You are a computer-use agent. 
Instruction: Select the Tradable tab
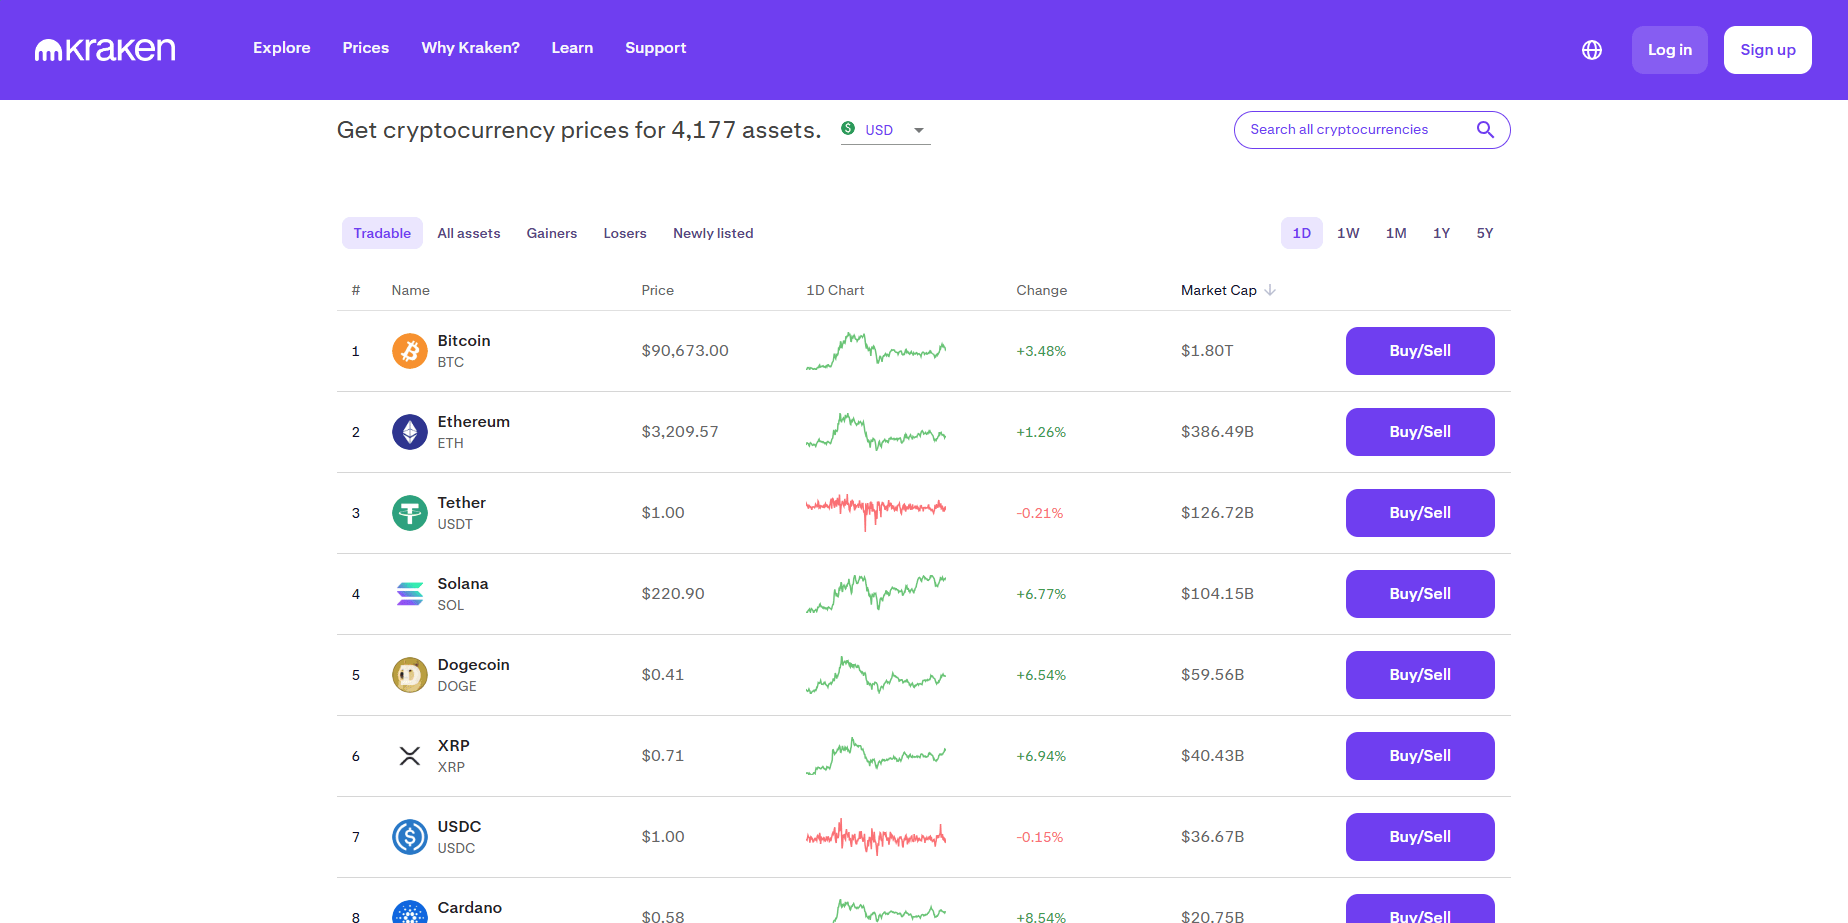click(382, 233)
